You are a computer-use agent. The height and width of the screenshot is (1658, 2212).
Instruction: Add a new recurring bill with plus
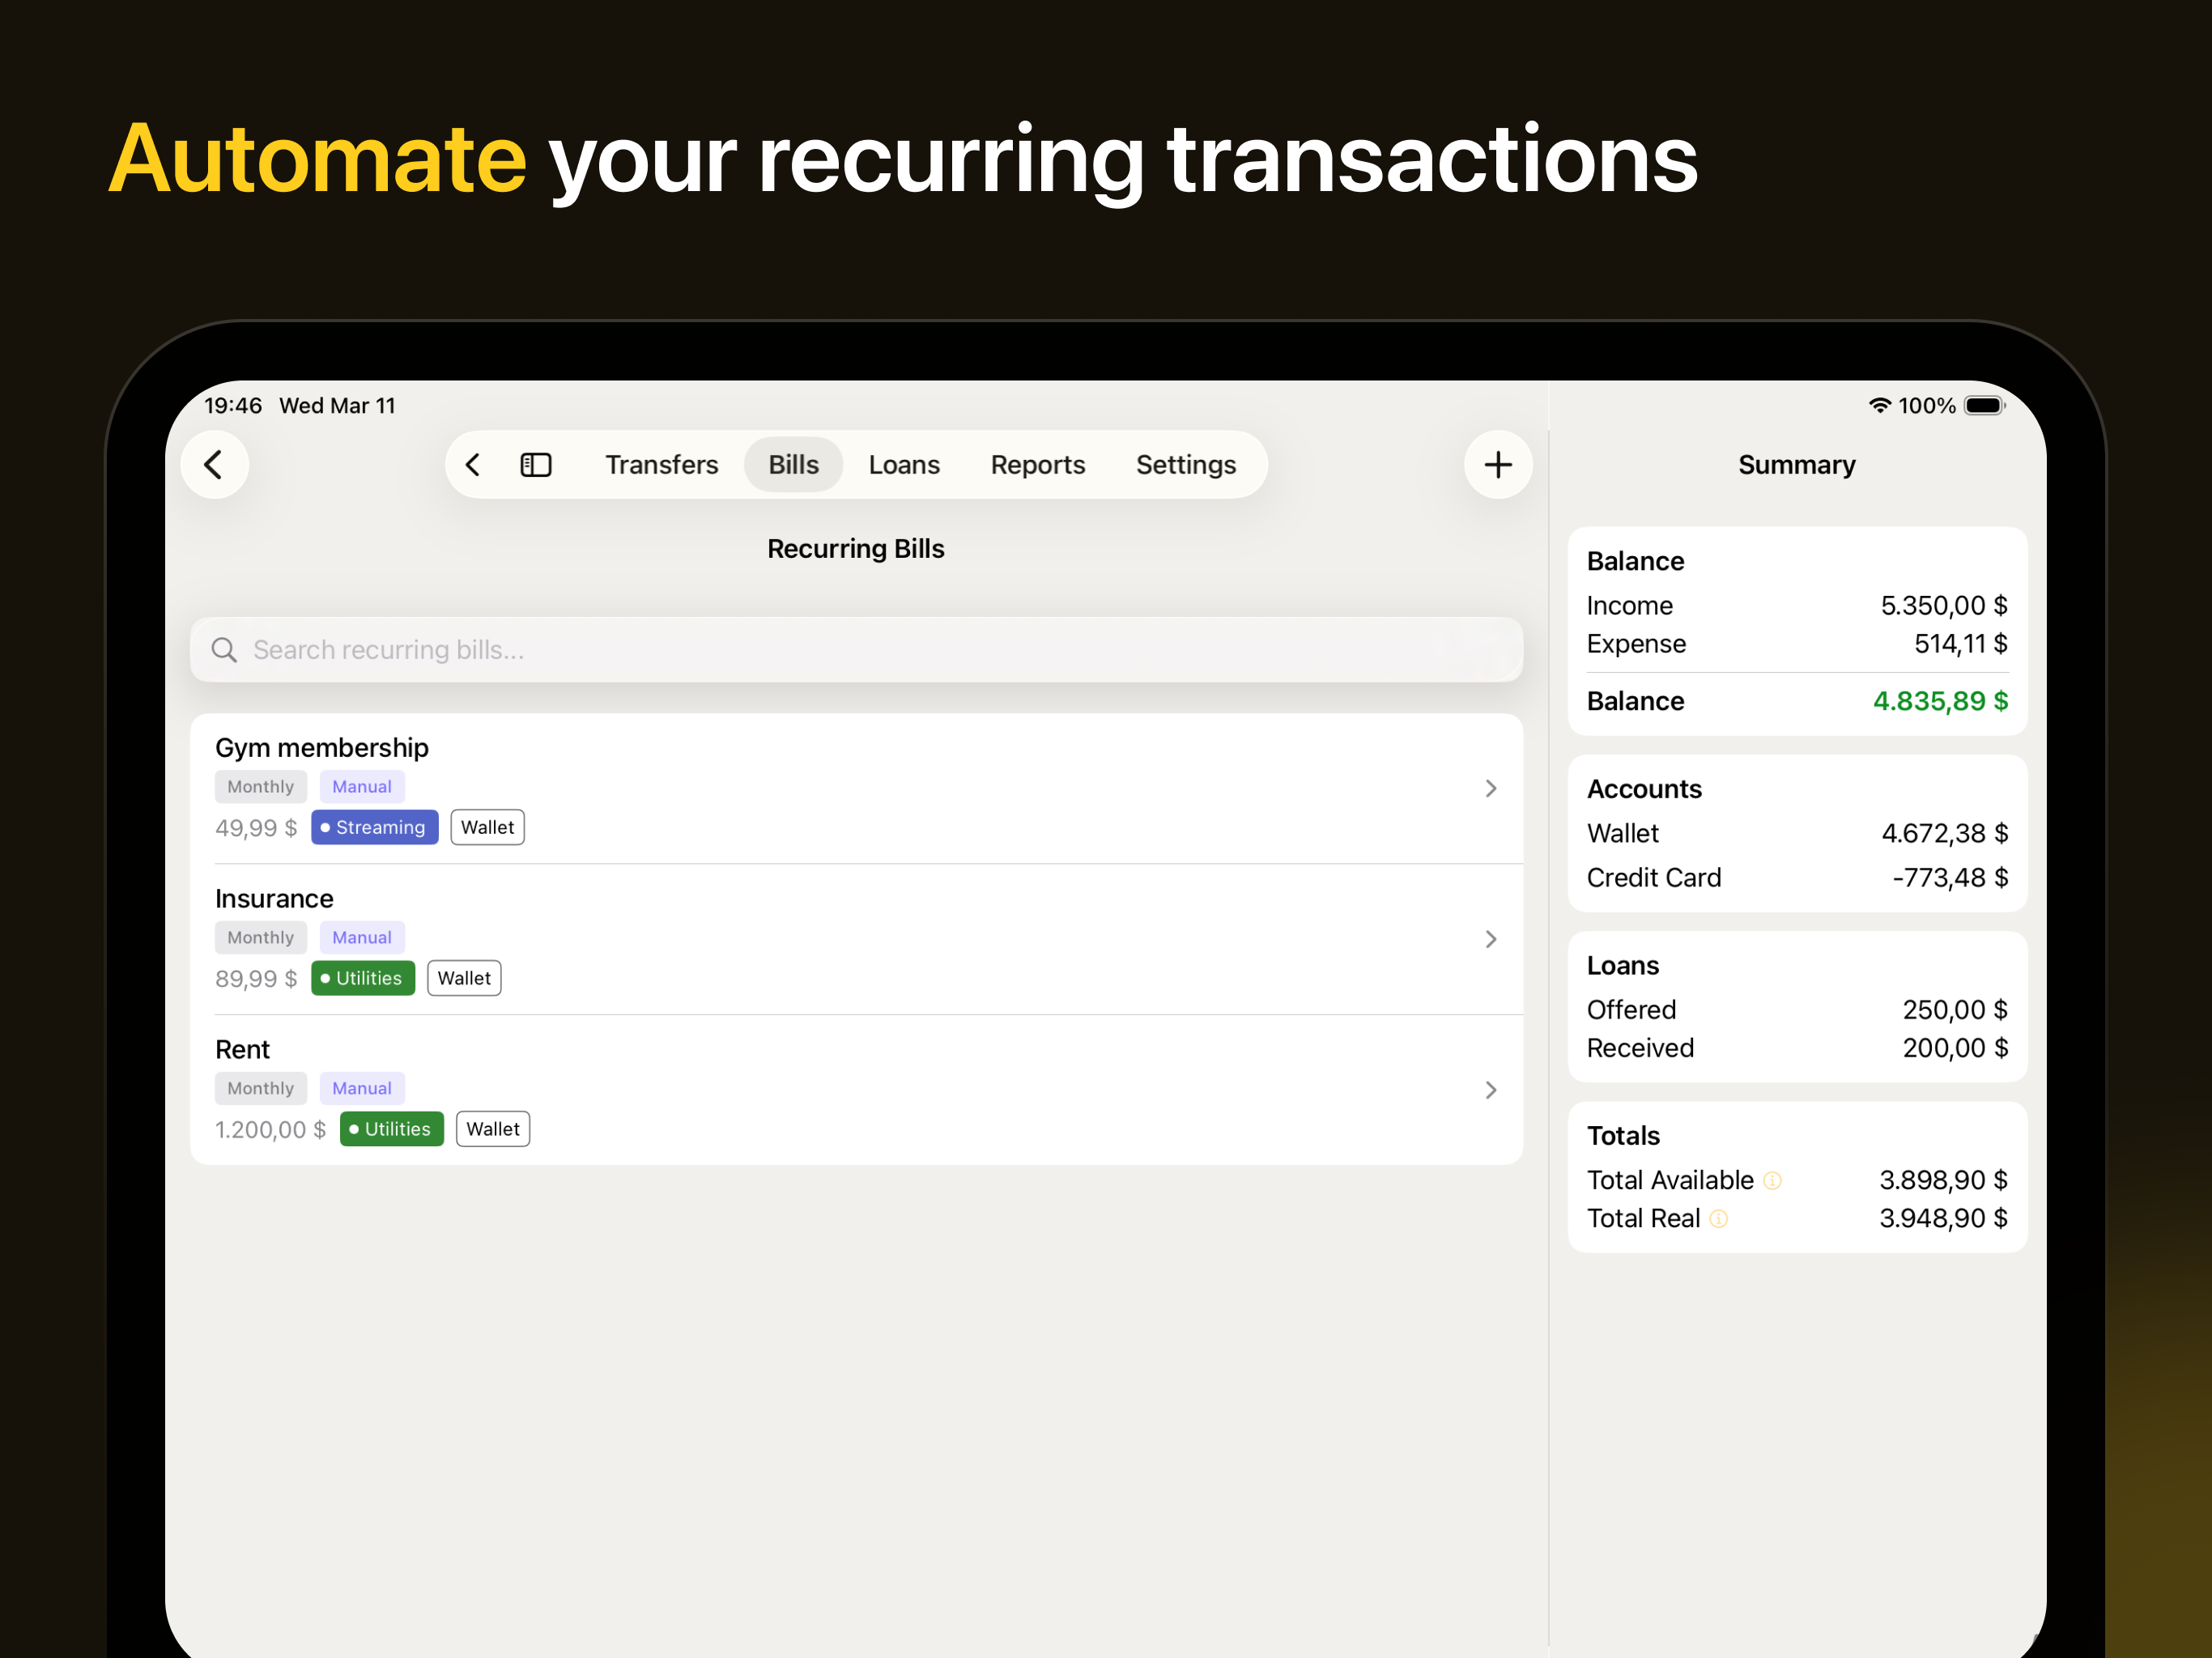[1497, 464]
